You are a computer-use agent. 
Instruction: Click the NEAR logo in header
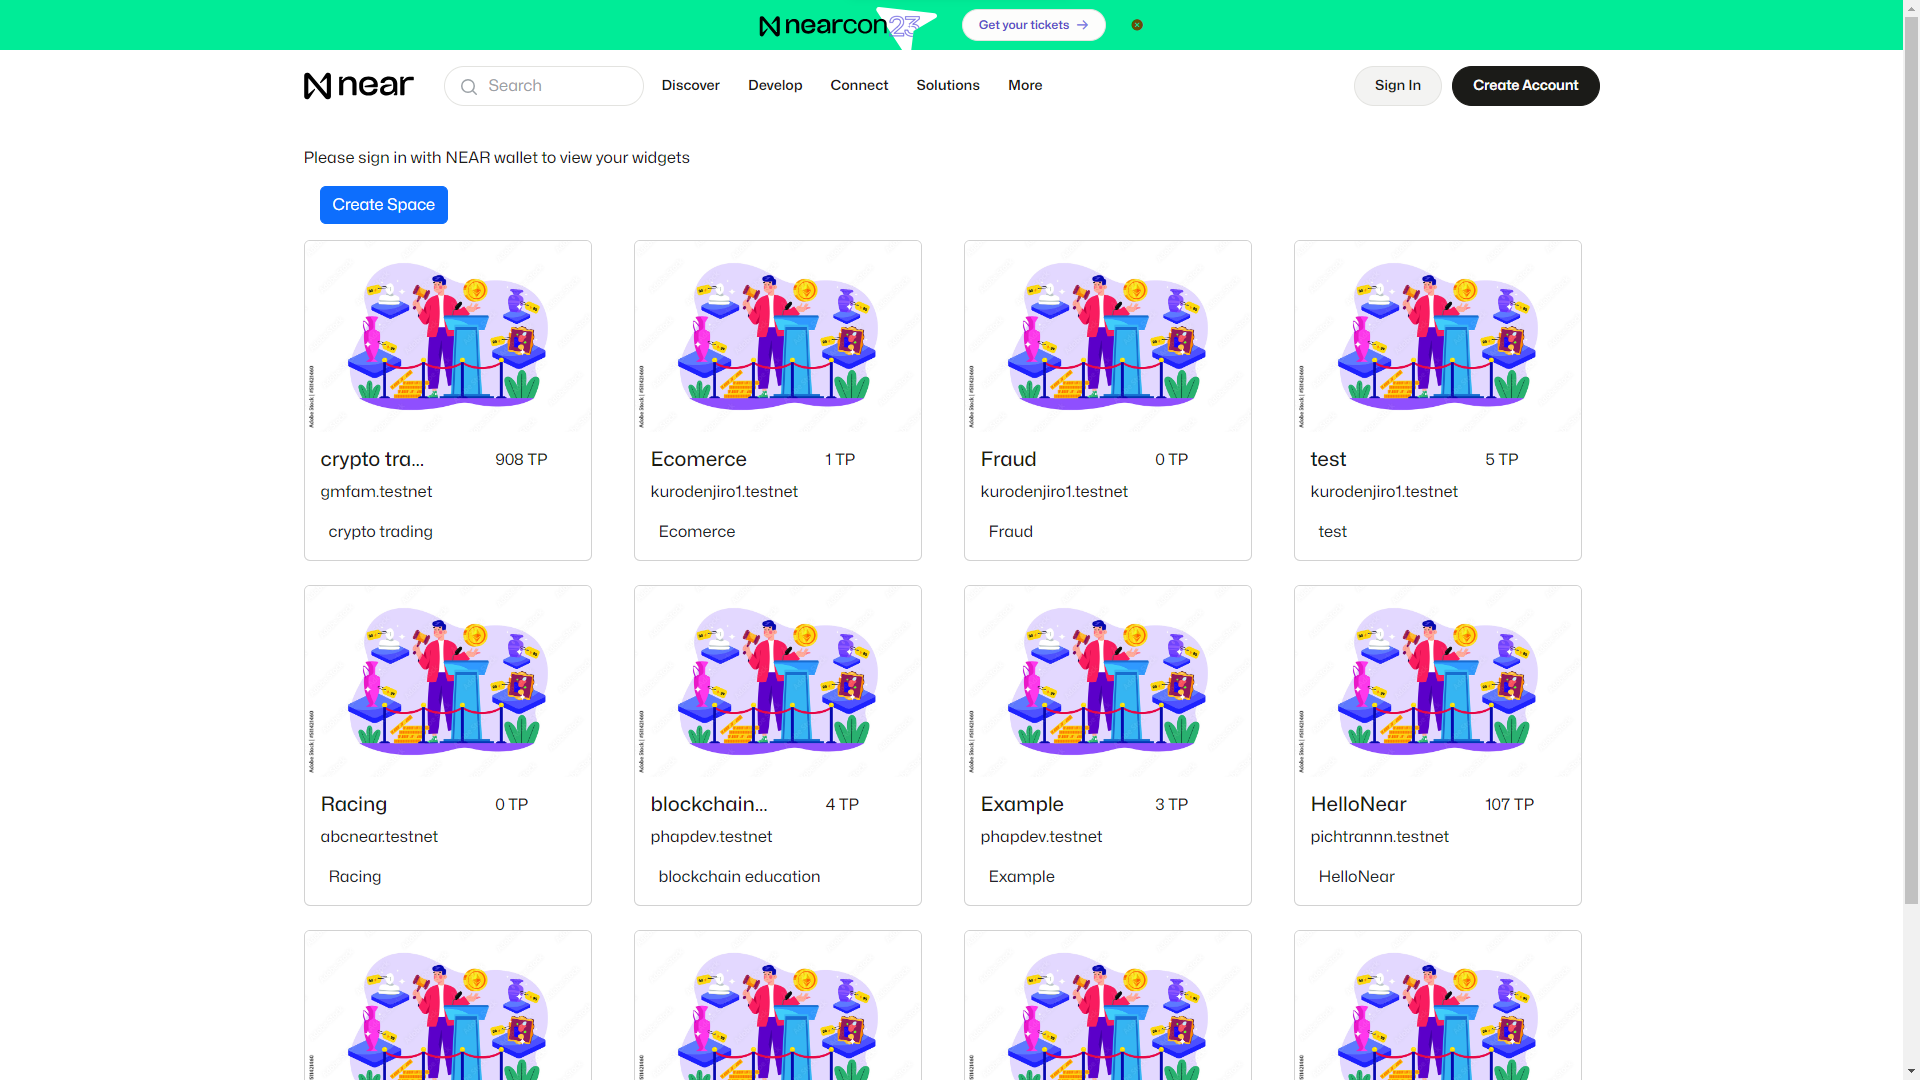[358, 86]
